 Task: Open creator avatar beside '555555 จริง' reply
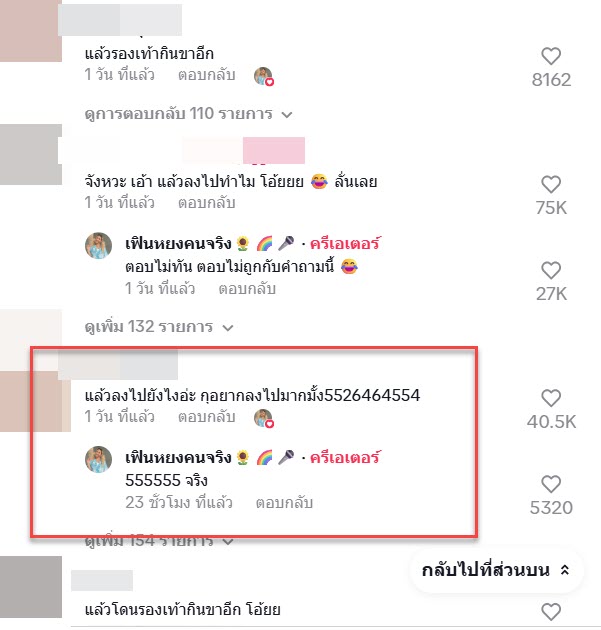click(x=98, y=459)
